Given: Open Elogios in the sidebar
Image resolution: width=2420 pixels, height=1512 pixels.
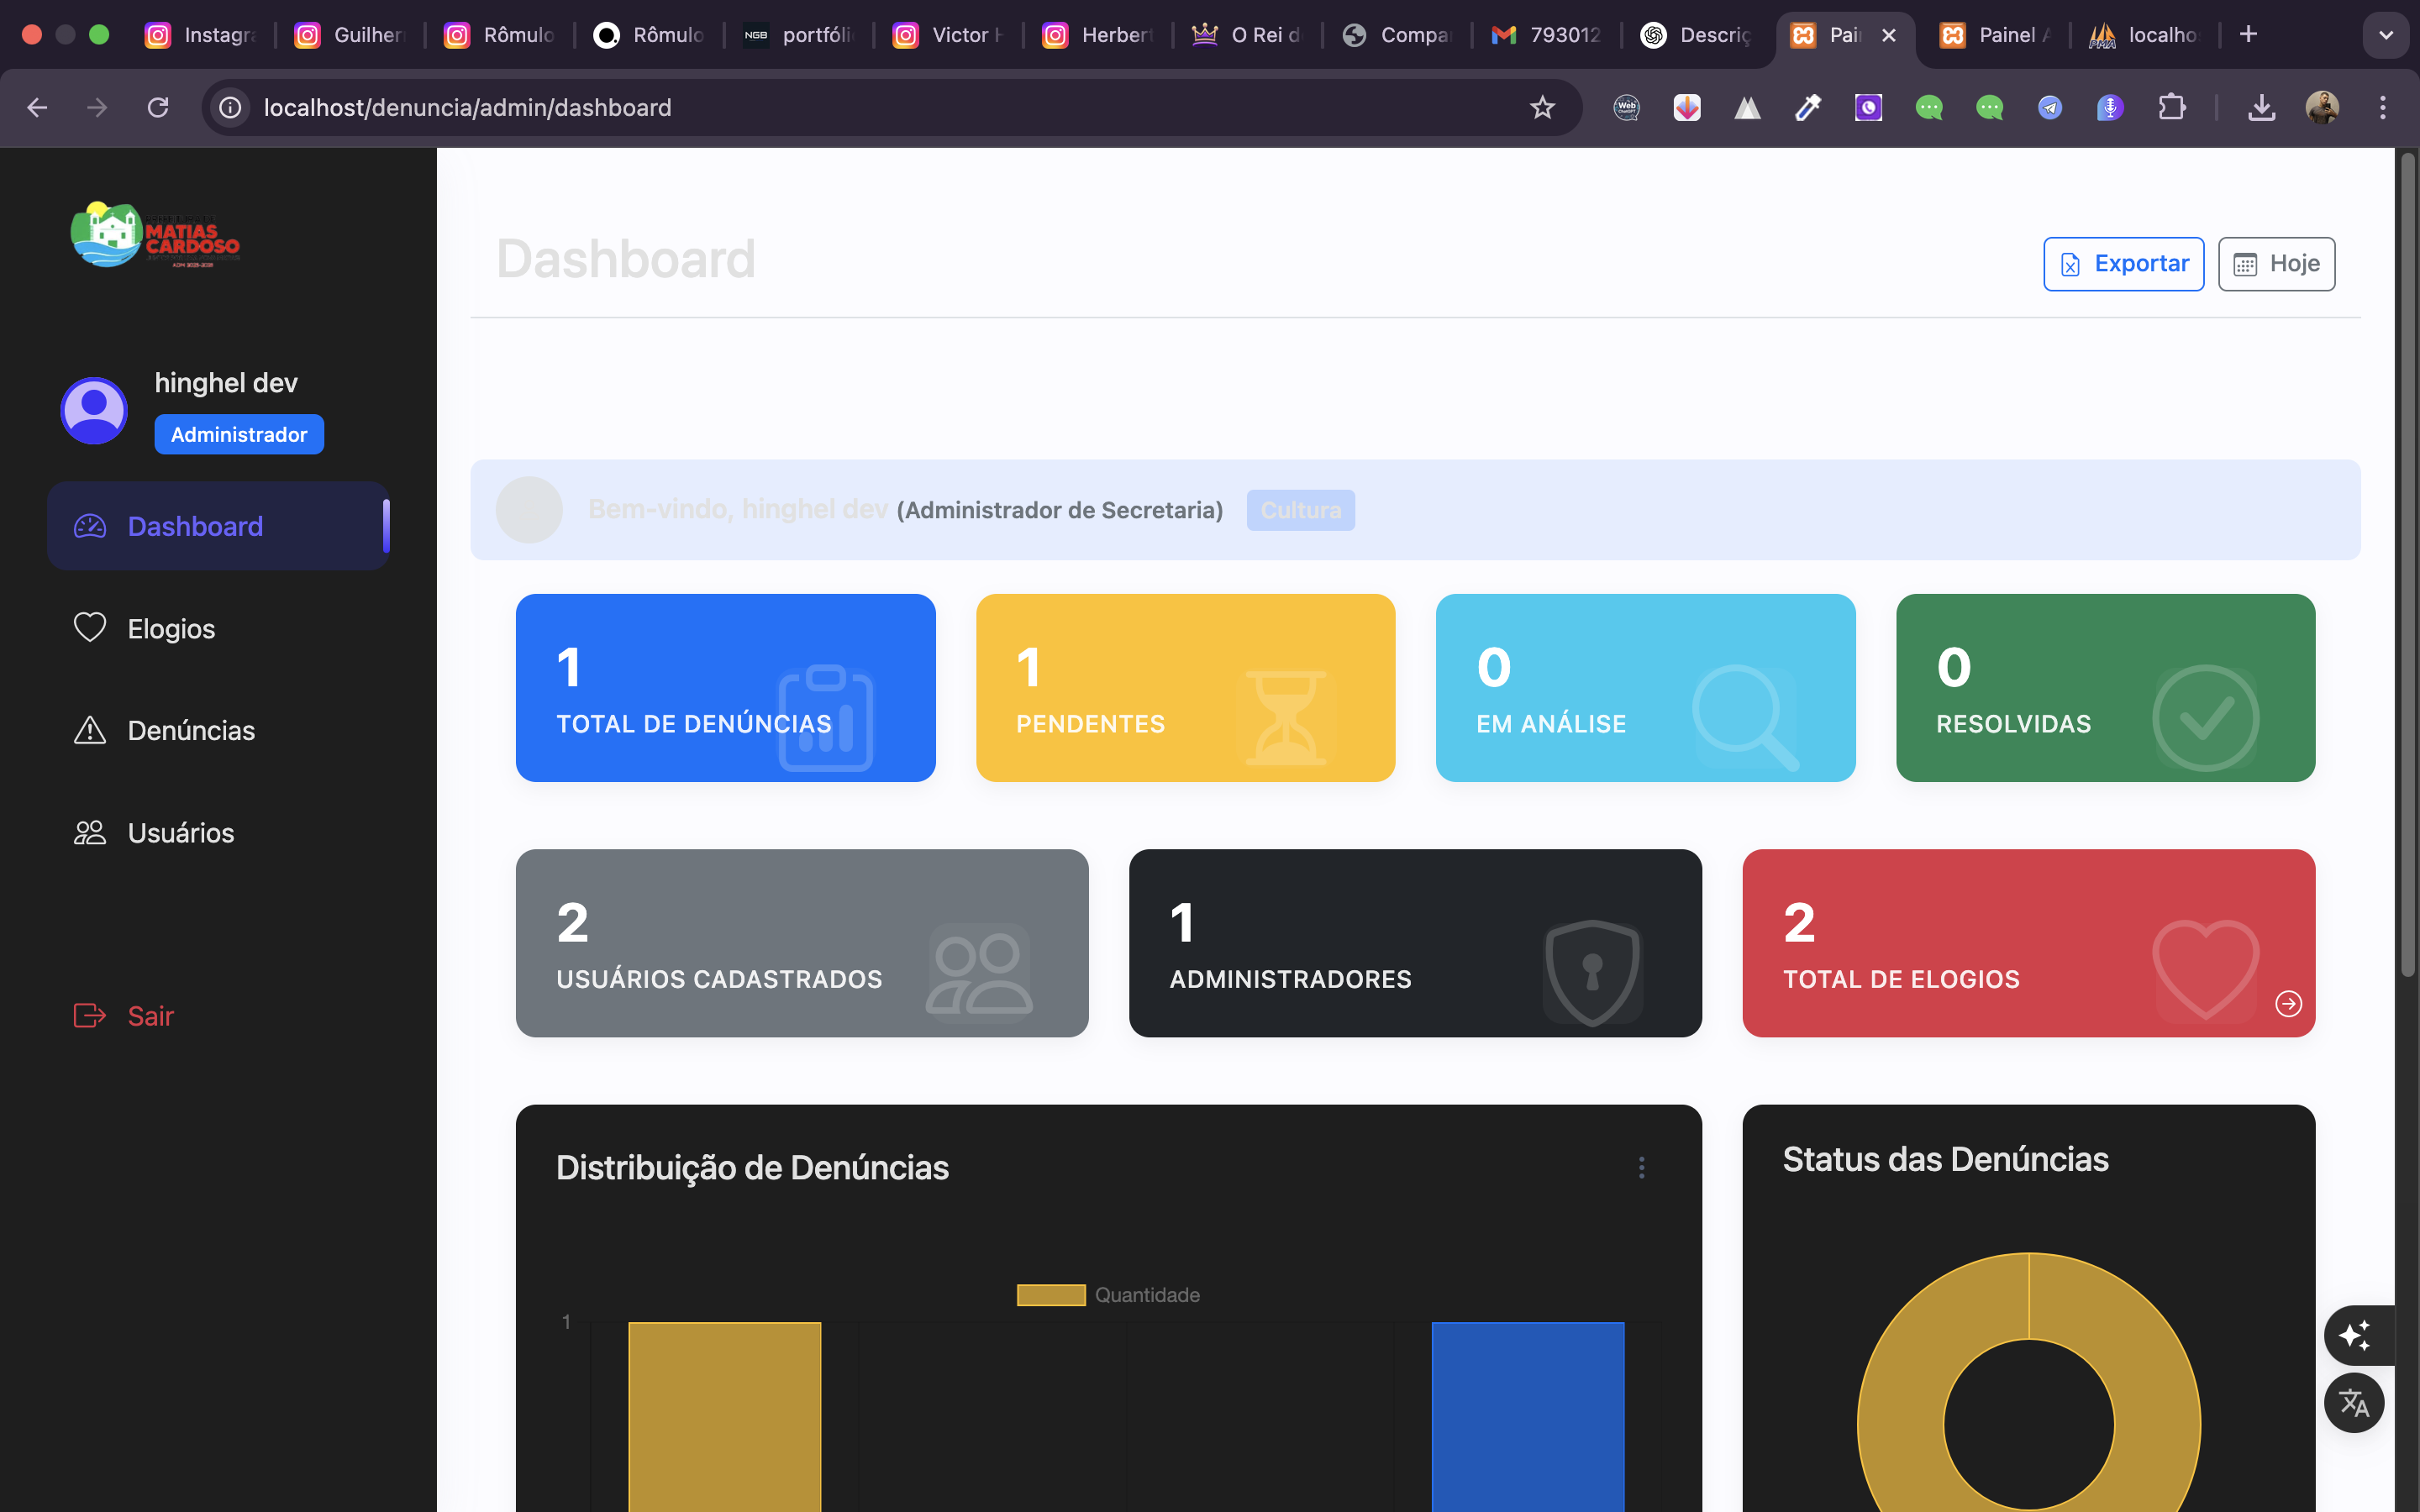Looking at the screenshot, I should click(171, 628).
